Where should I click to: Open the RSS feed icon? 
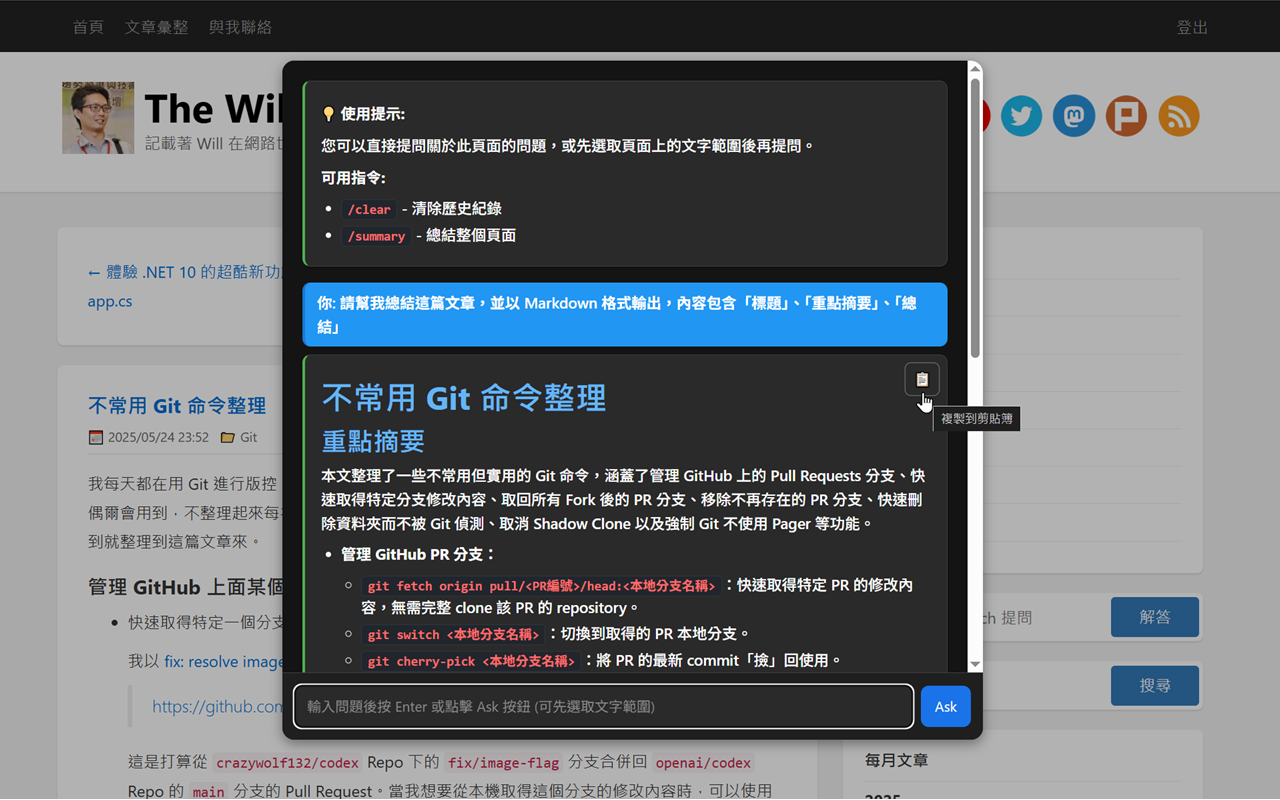pyautogui.click(x=1178, y=116)
